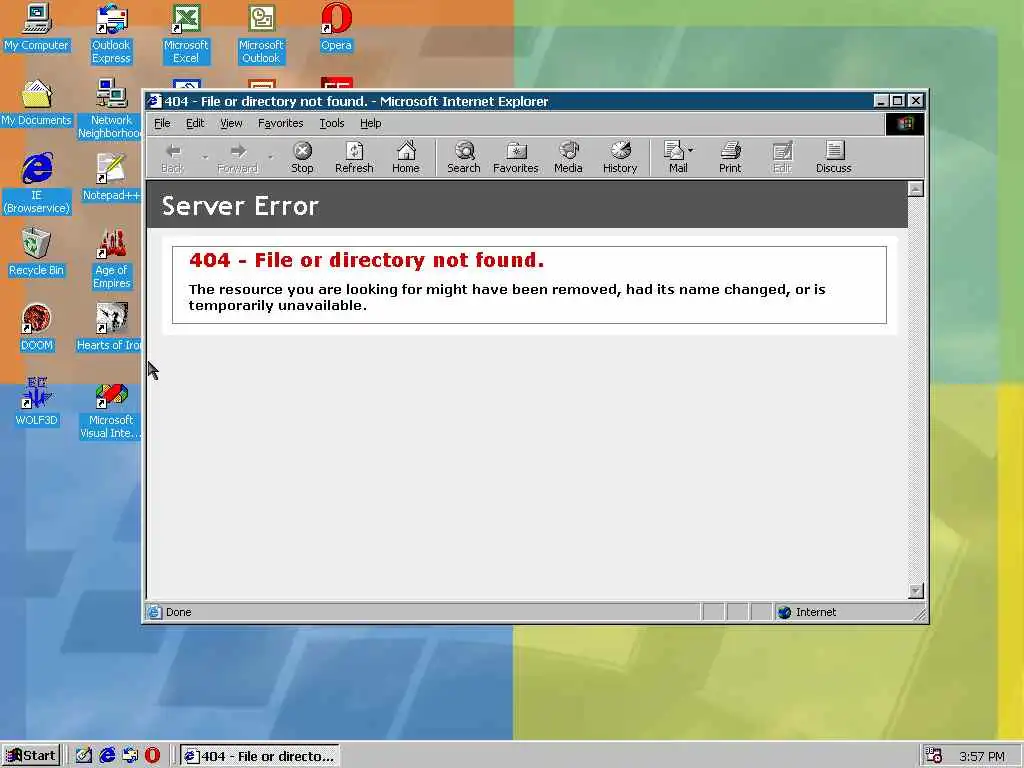The image size is (1024, 768).
Task: Open the Edit menu in menu bar
Action: coord(195,123)
